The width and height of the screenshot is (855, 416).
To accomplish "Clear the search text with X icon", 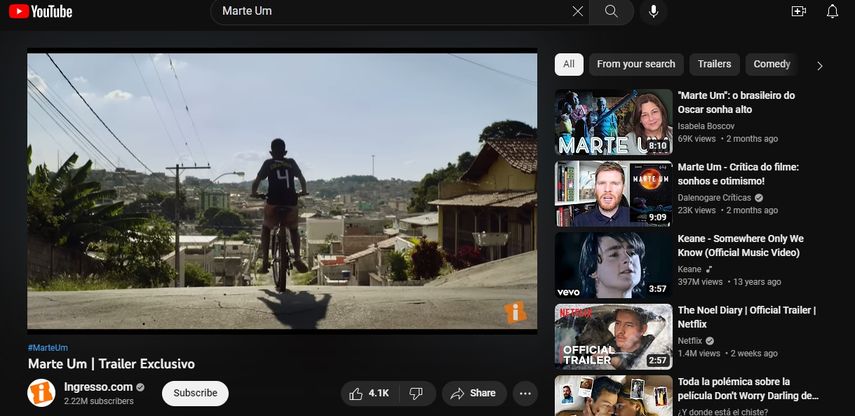I will tap(577, 11).
